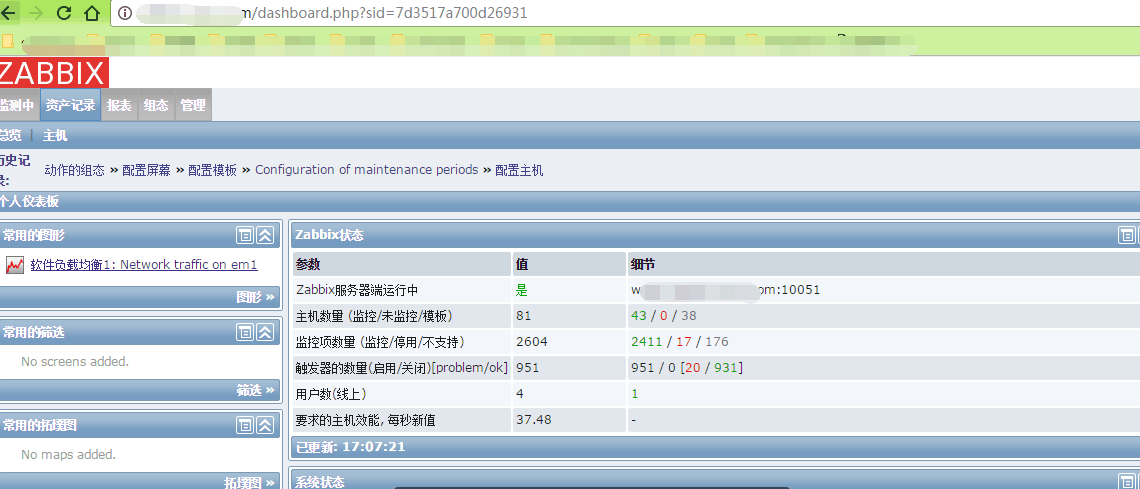The image size is (1140, 489).
Task: Click the 拓扑图 » link
Action: [x=249, y=482]
